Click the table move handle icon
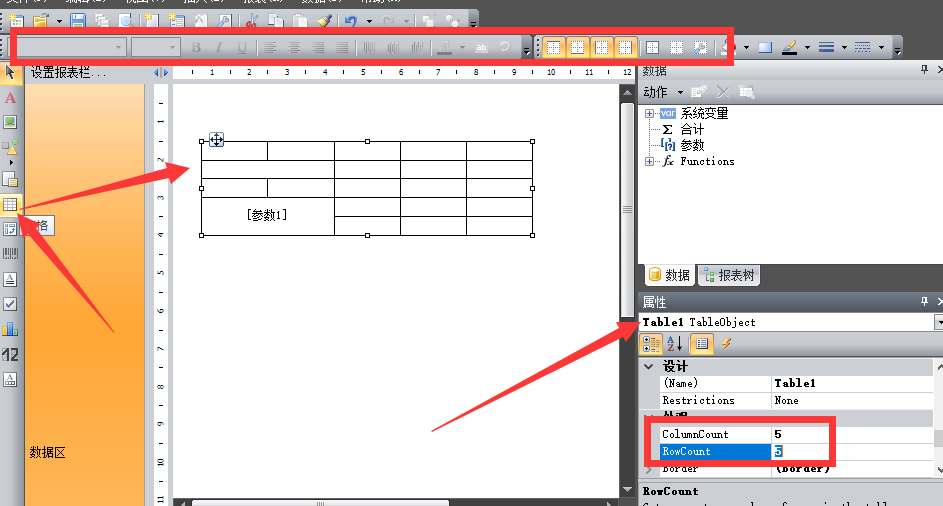Image resolution: width=943 pixels, height=506 pixels. click(x=217, y=140)
